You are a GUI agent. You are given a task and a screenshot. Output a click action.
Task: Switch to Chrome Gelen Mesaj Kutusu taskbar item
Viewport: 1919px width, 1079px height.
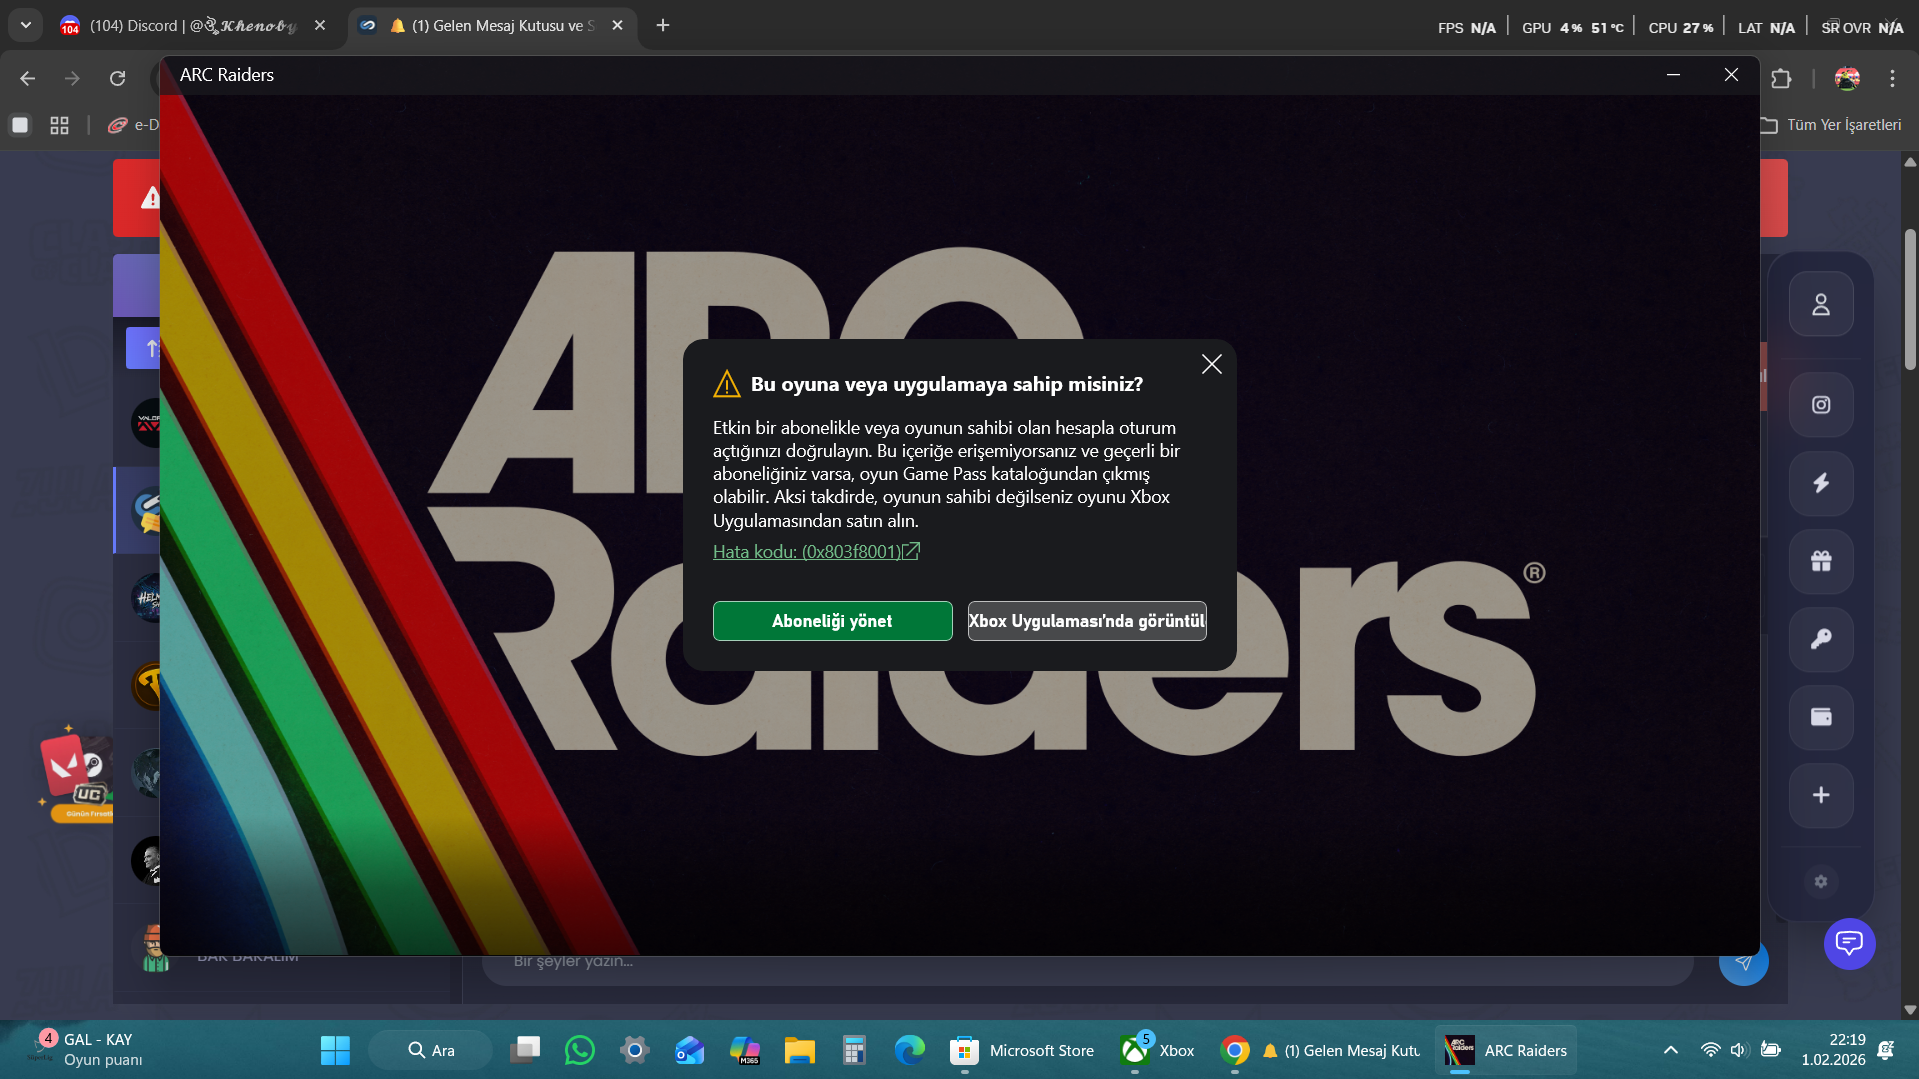pos(1320,1050)
